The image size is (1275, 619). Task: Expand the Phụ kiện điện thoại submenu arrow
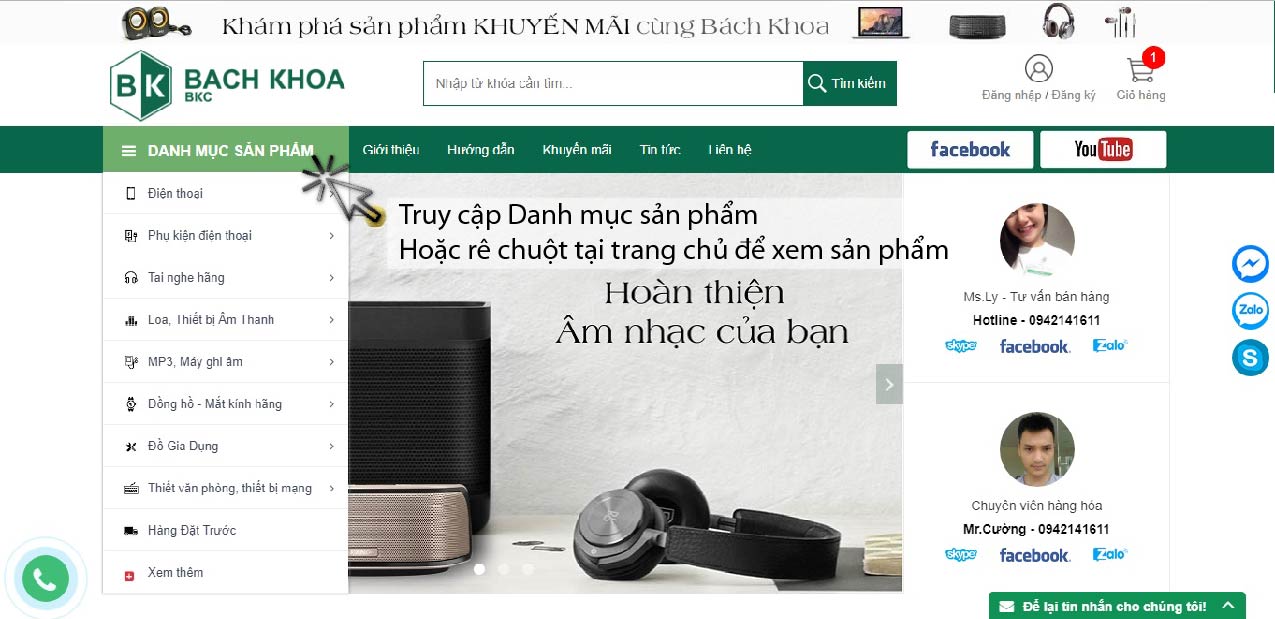(x=331, y=236)
